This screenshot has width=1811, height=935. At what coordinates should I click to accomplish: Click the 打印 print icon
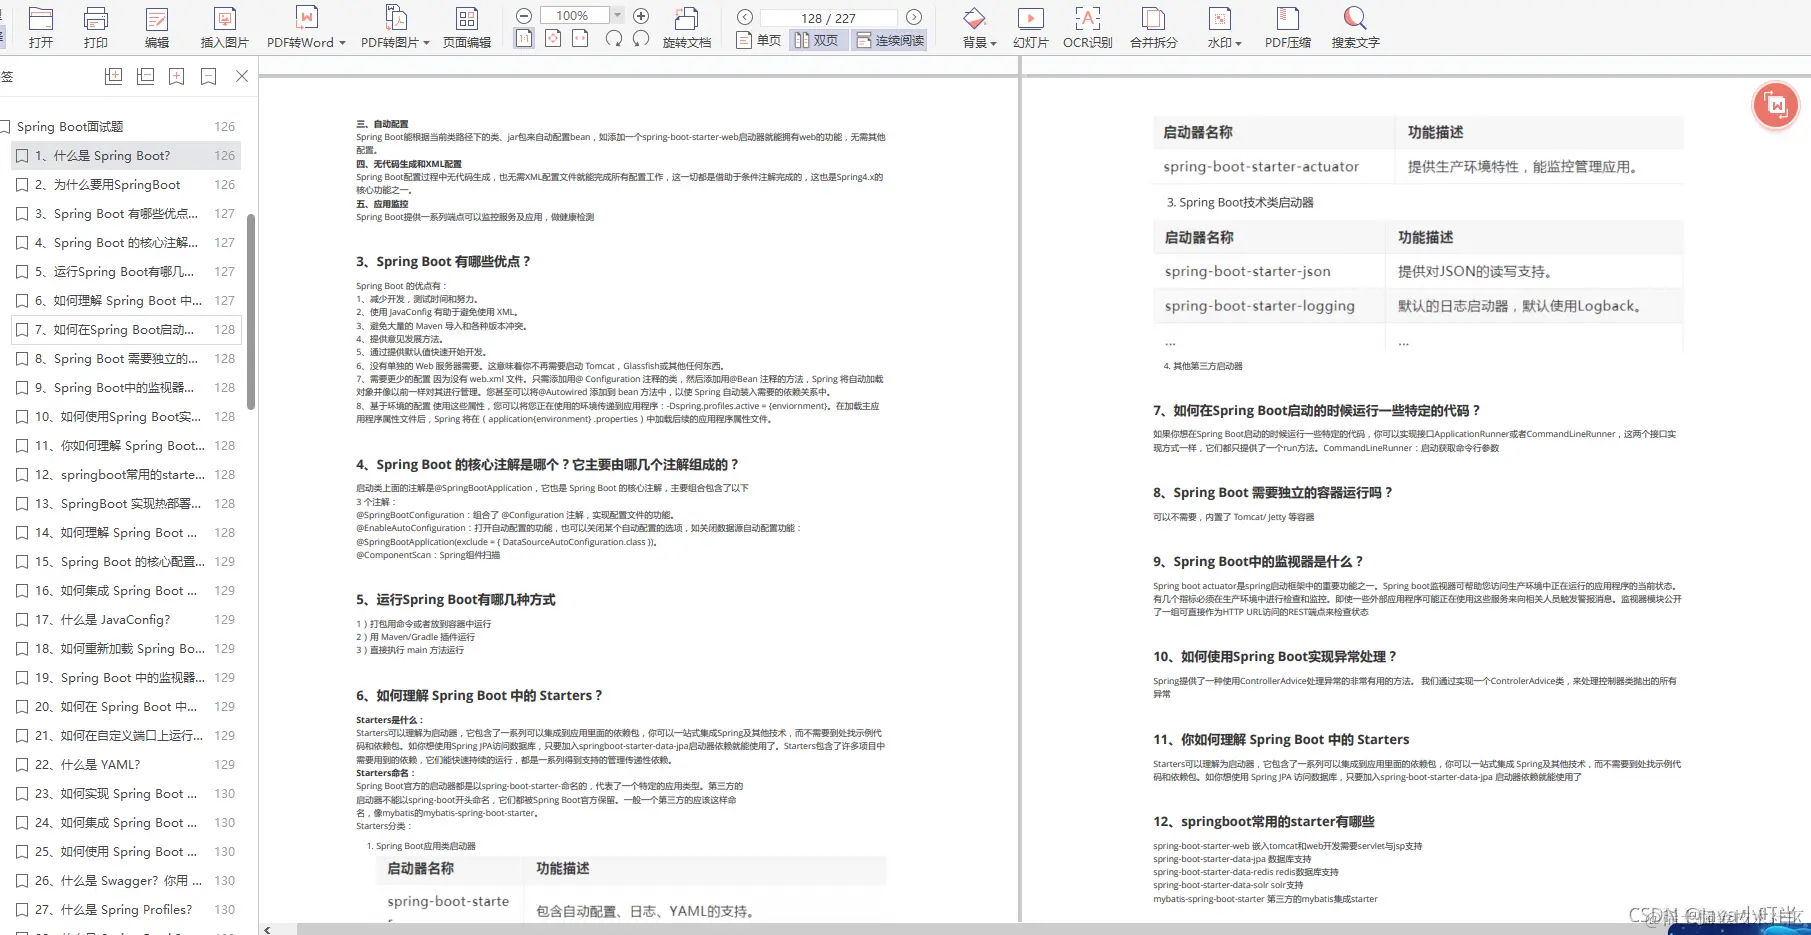[96, 18]
